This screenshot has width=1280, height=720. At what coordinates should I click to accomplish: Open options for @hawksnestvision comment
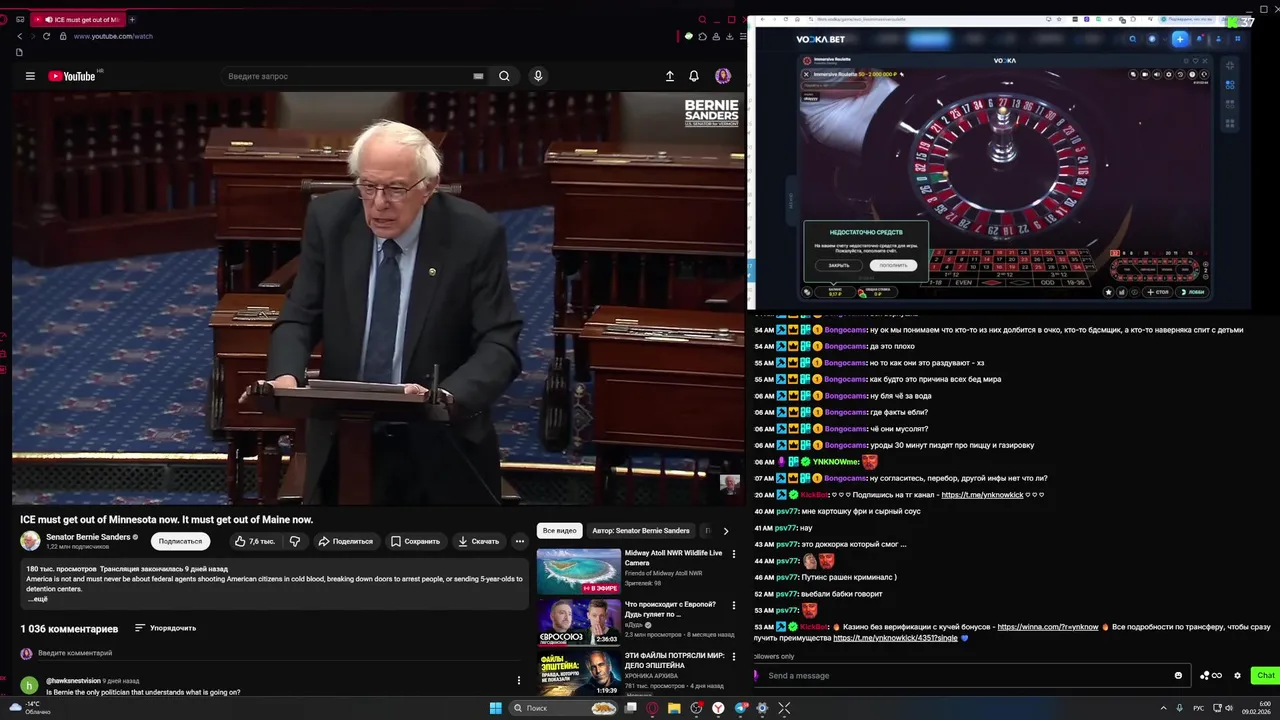pyautogui.click(x=518, y=681)
